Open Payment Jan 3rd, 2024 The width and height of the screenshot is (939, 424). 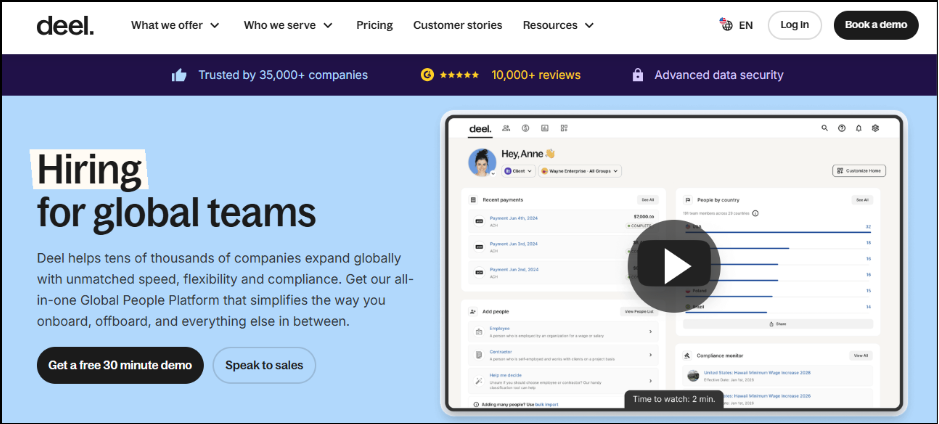513,244
